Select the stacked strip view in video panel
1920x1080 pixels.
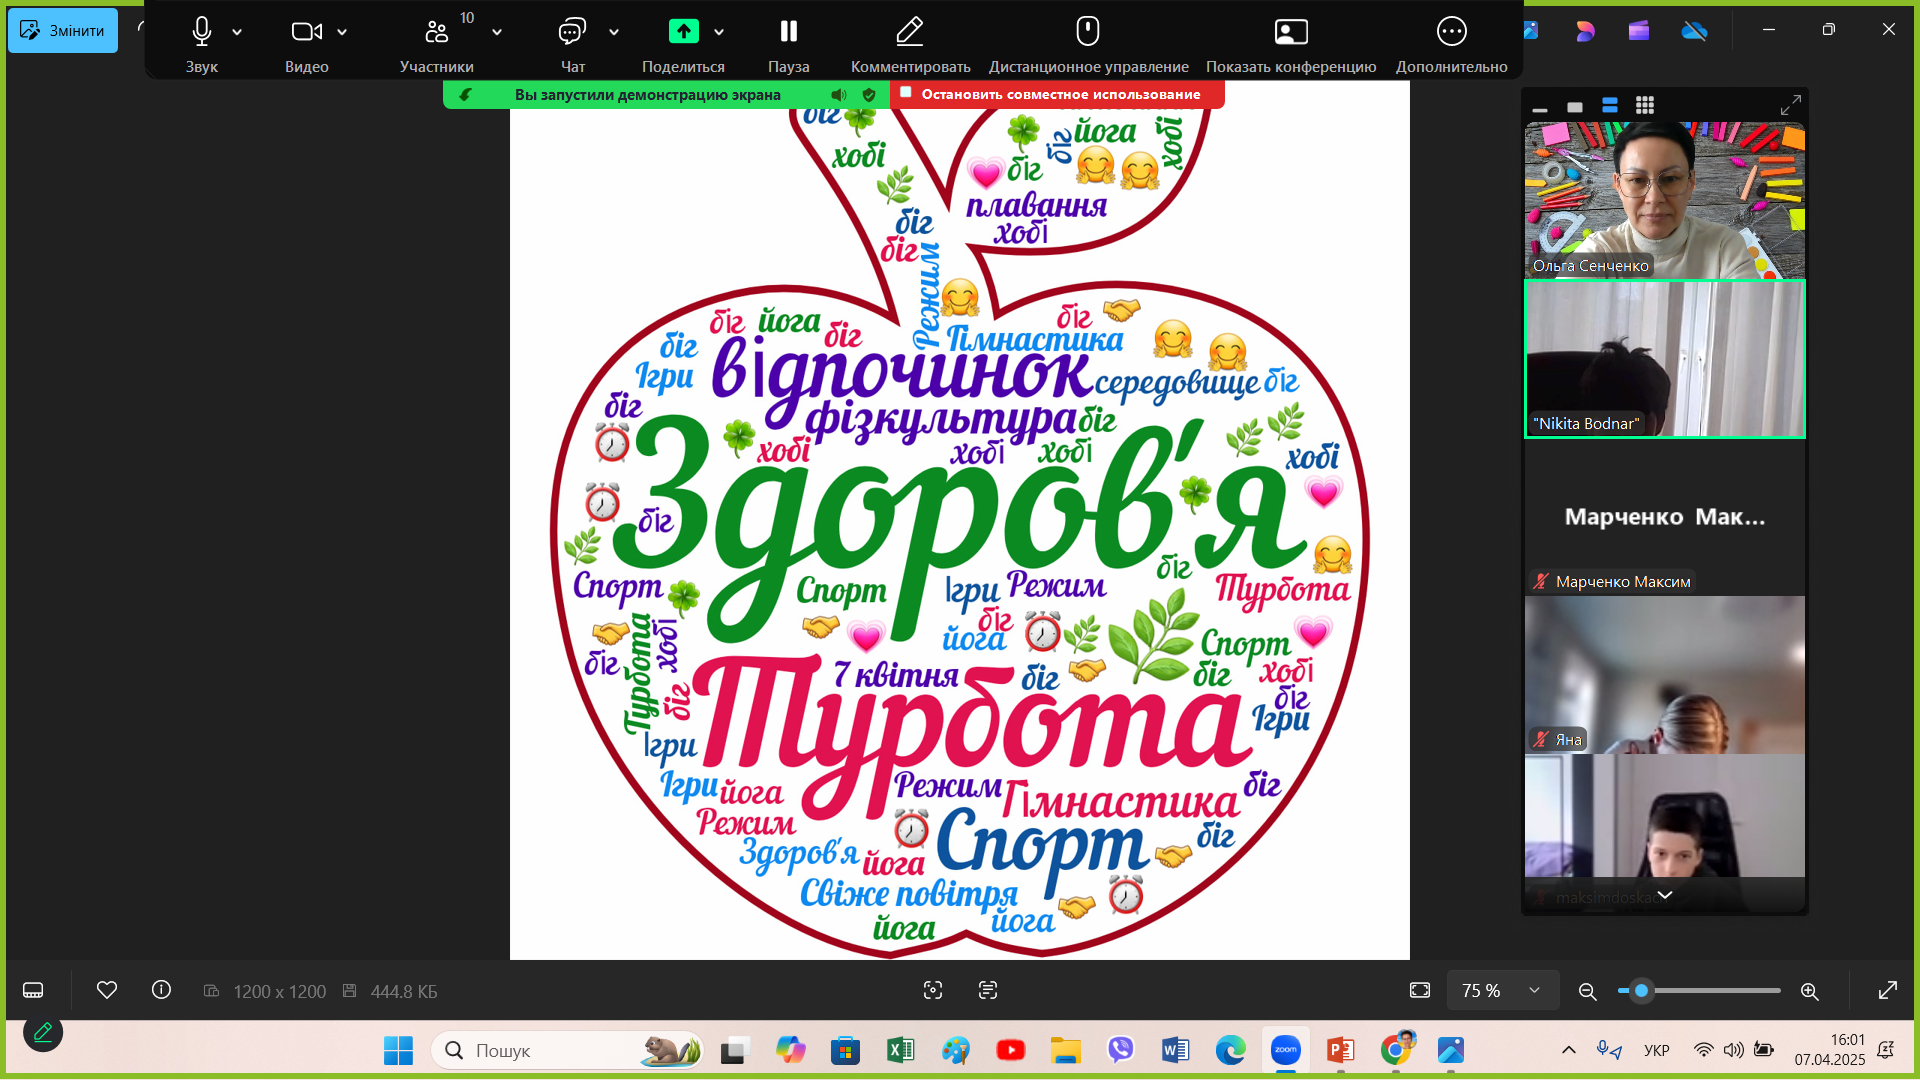[x=1610, y=106]
